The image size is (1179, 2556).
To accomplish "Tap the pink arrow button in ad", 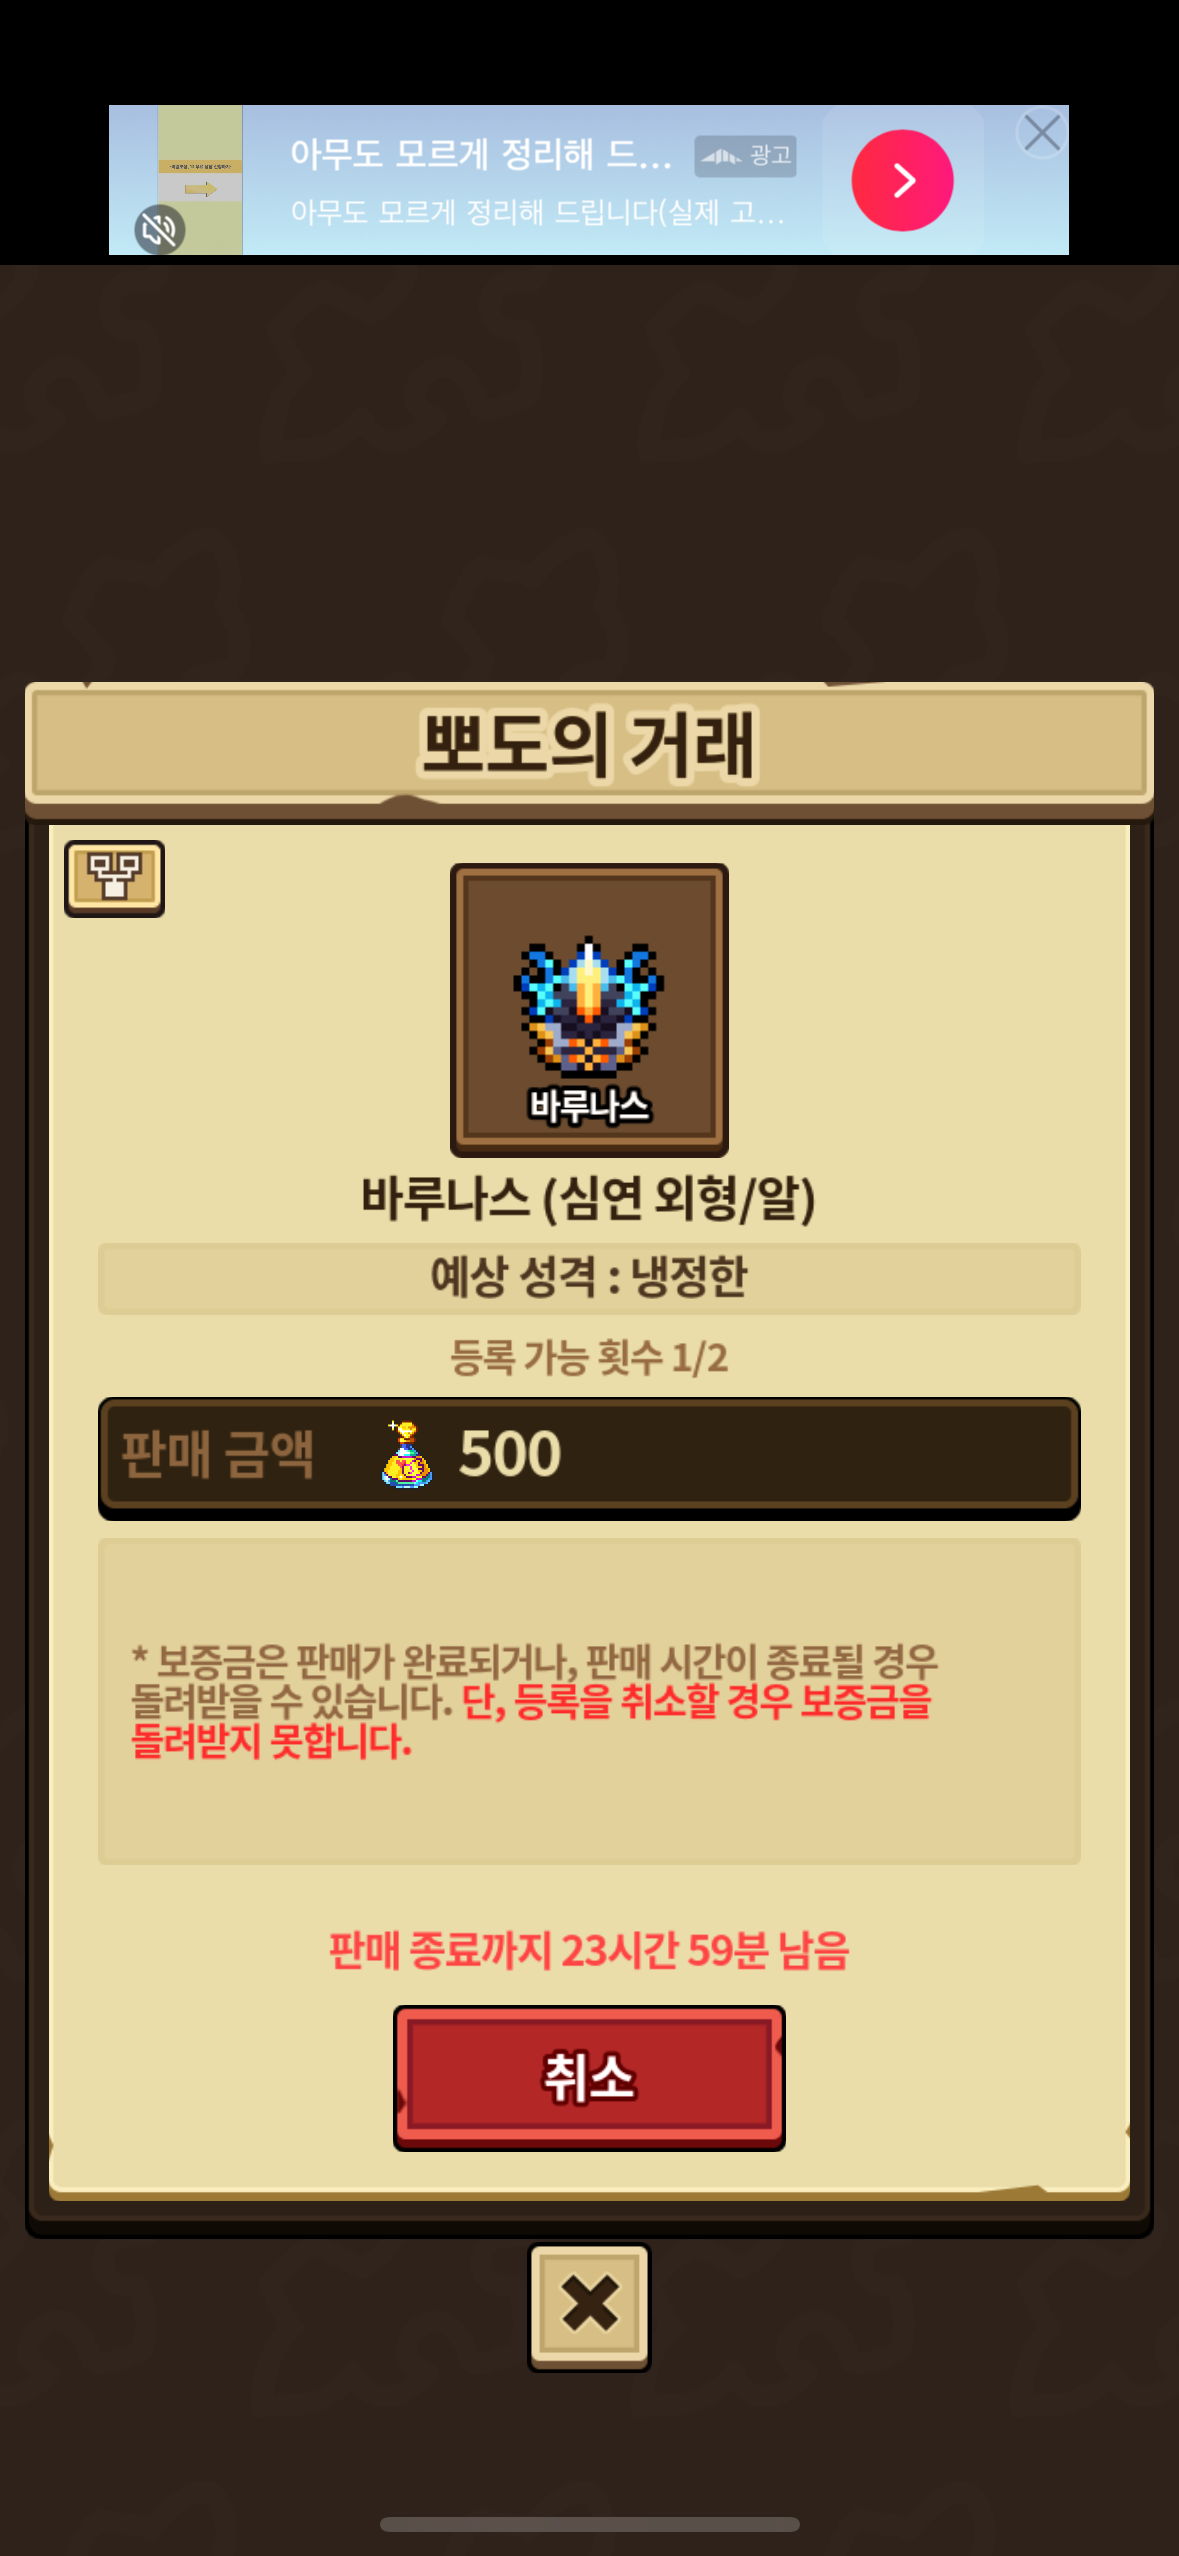I will pyautogui.click(x=902, y=180).
